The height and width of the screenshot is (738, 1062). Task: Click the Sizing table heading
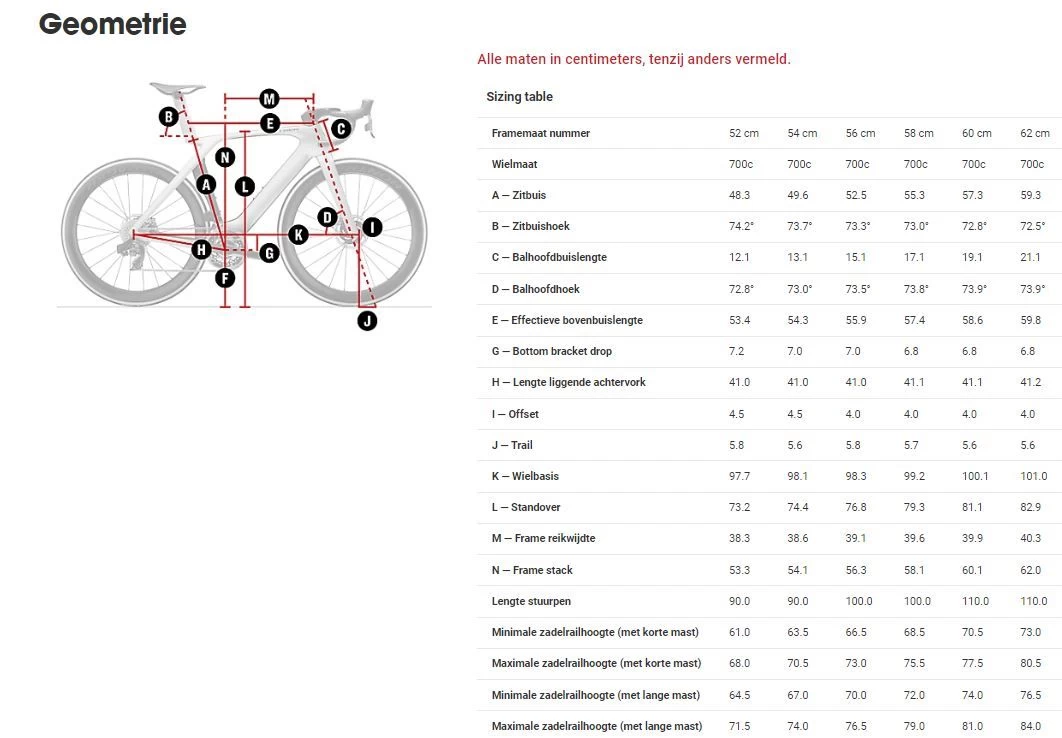[519, 97]
